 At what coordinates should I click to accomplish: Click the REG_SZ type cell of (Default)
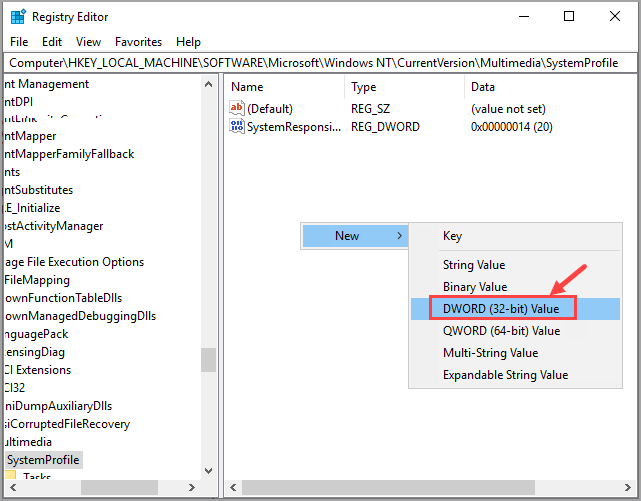tap(370, 109)
